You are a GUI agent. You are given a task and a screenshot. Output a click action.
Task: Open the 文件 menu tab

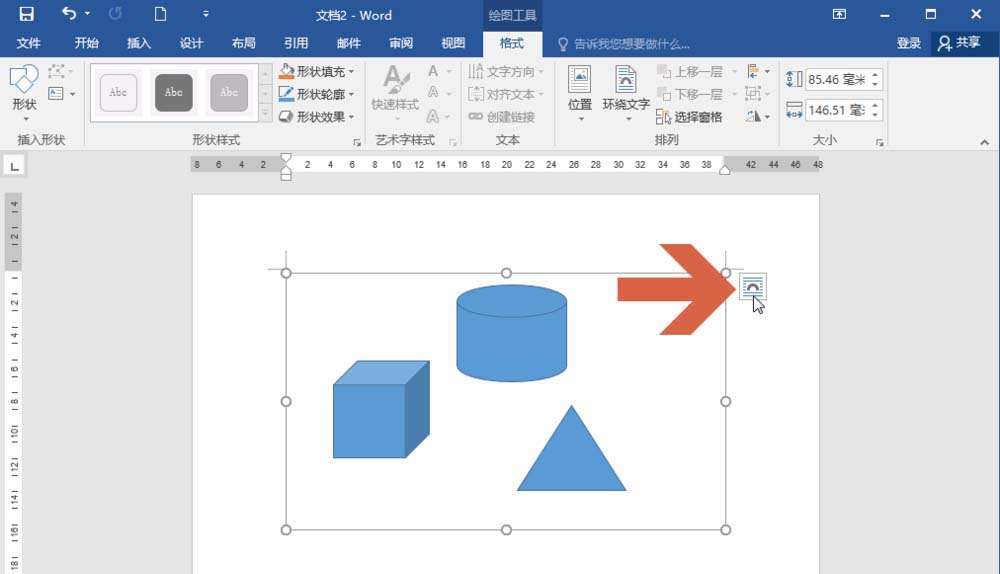click(28, 43)
